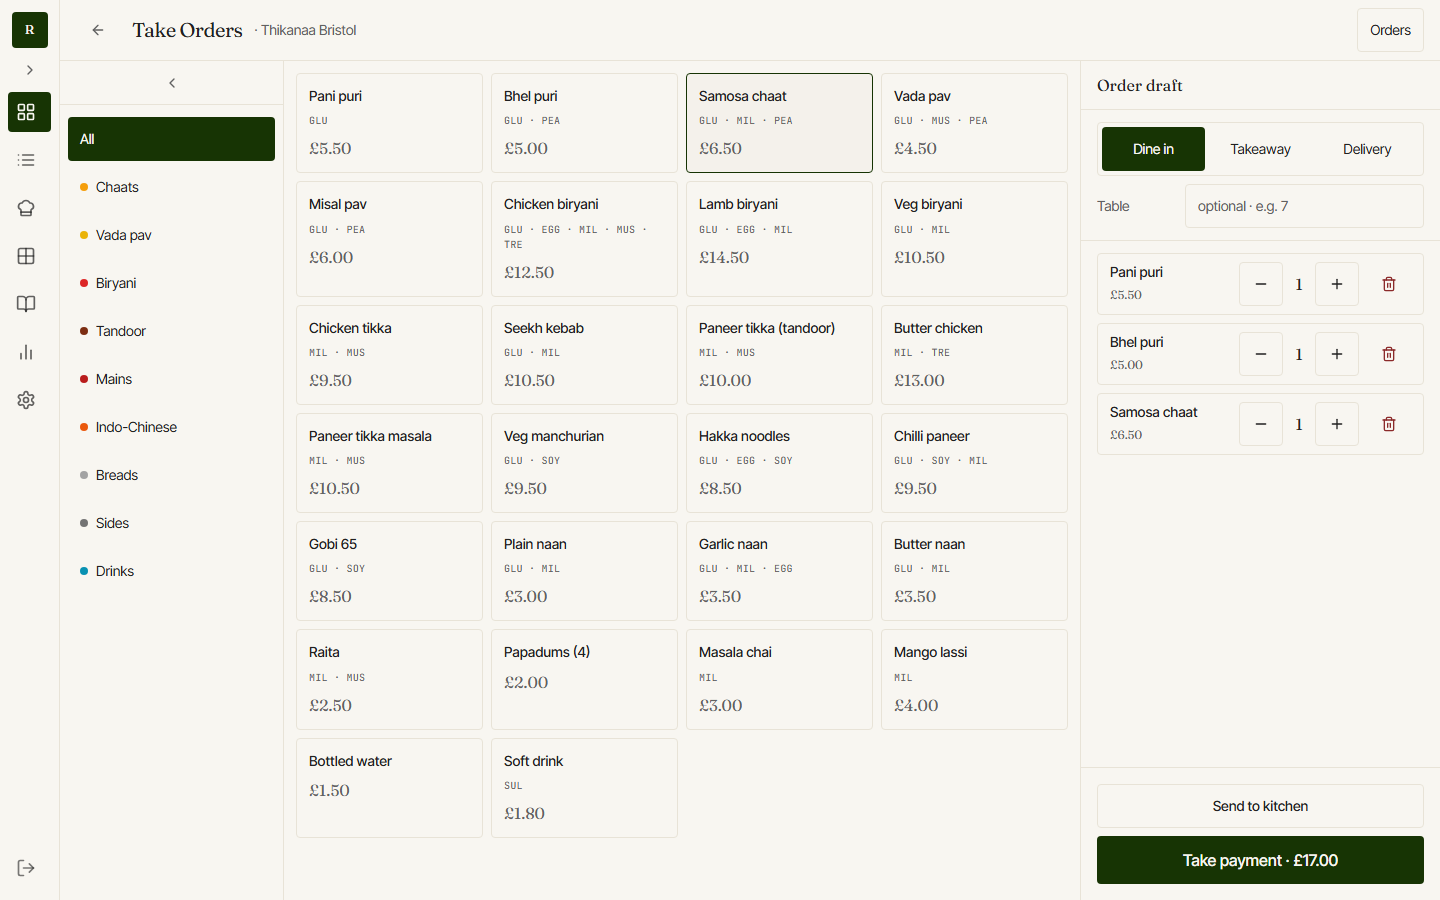
Task: Filter by Drinks category
Action: tap(171, 571)
